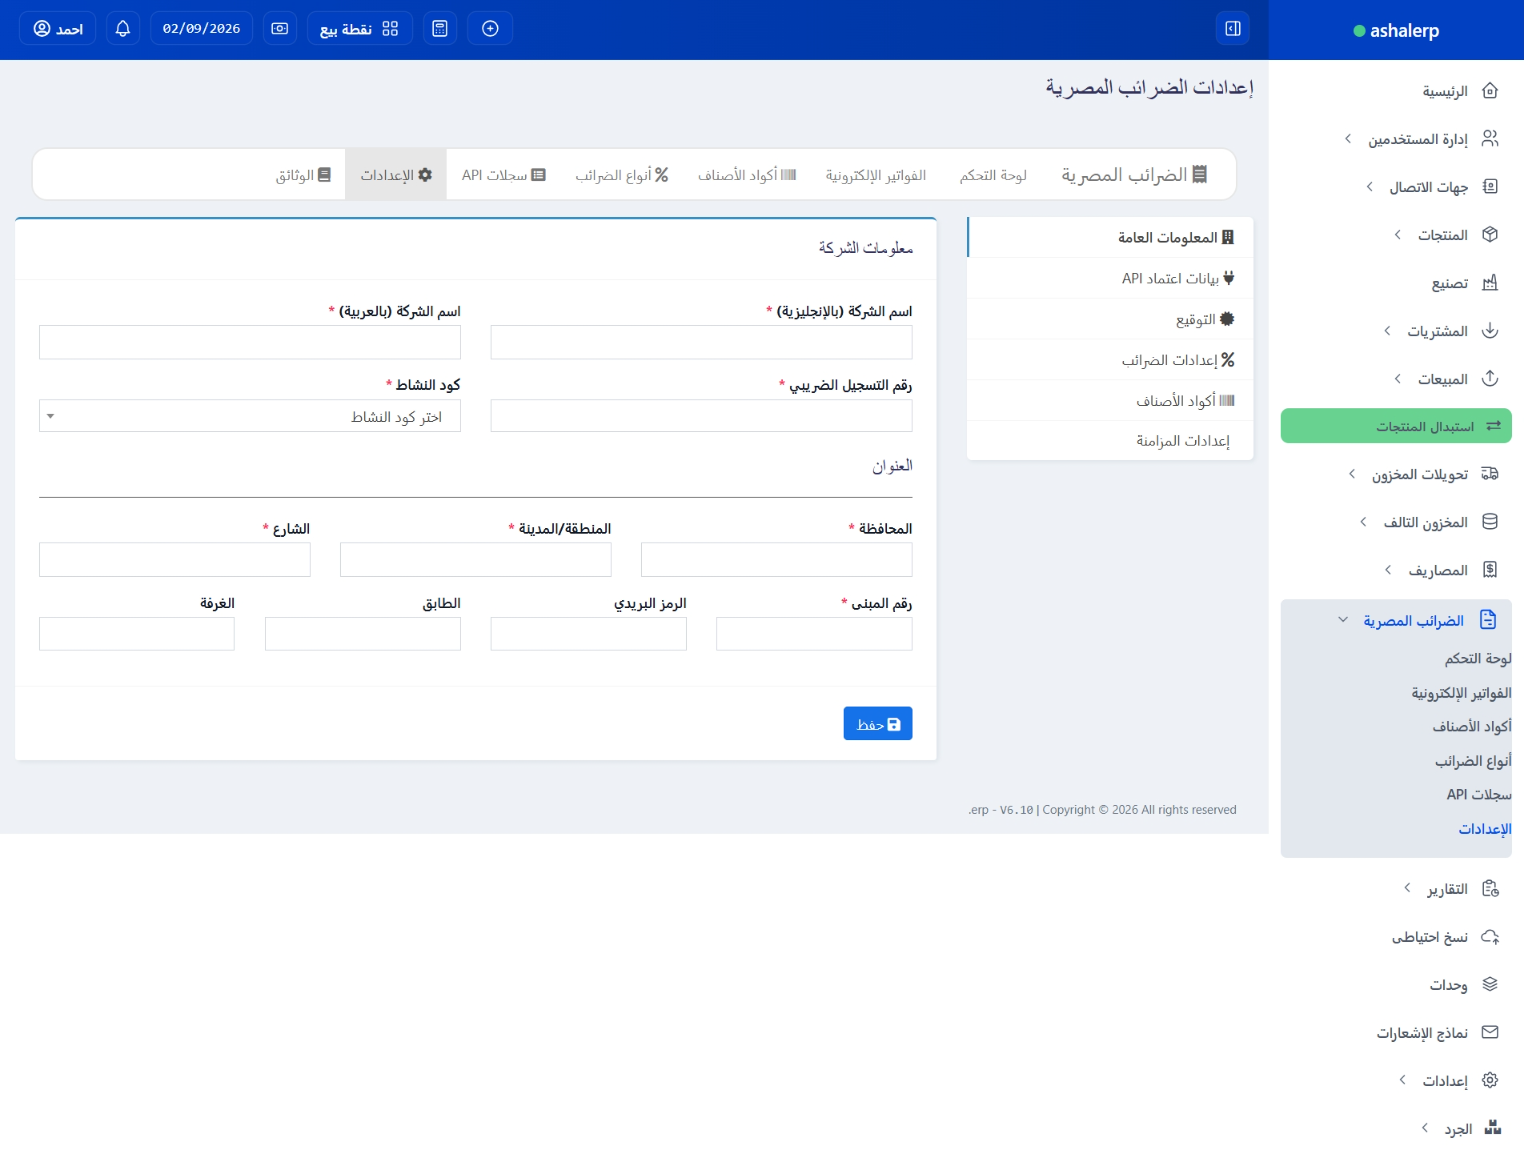1524x1158 pixels.
Task: Click the حفظ save button
Action: coord(877,724)
